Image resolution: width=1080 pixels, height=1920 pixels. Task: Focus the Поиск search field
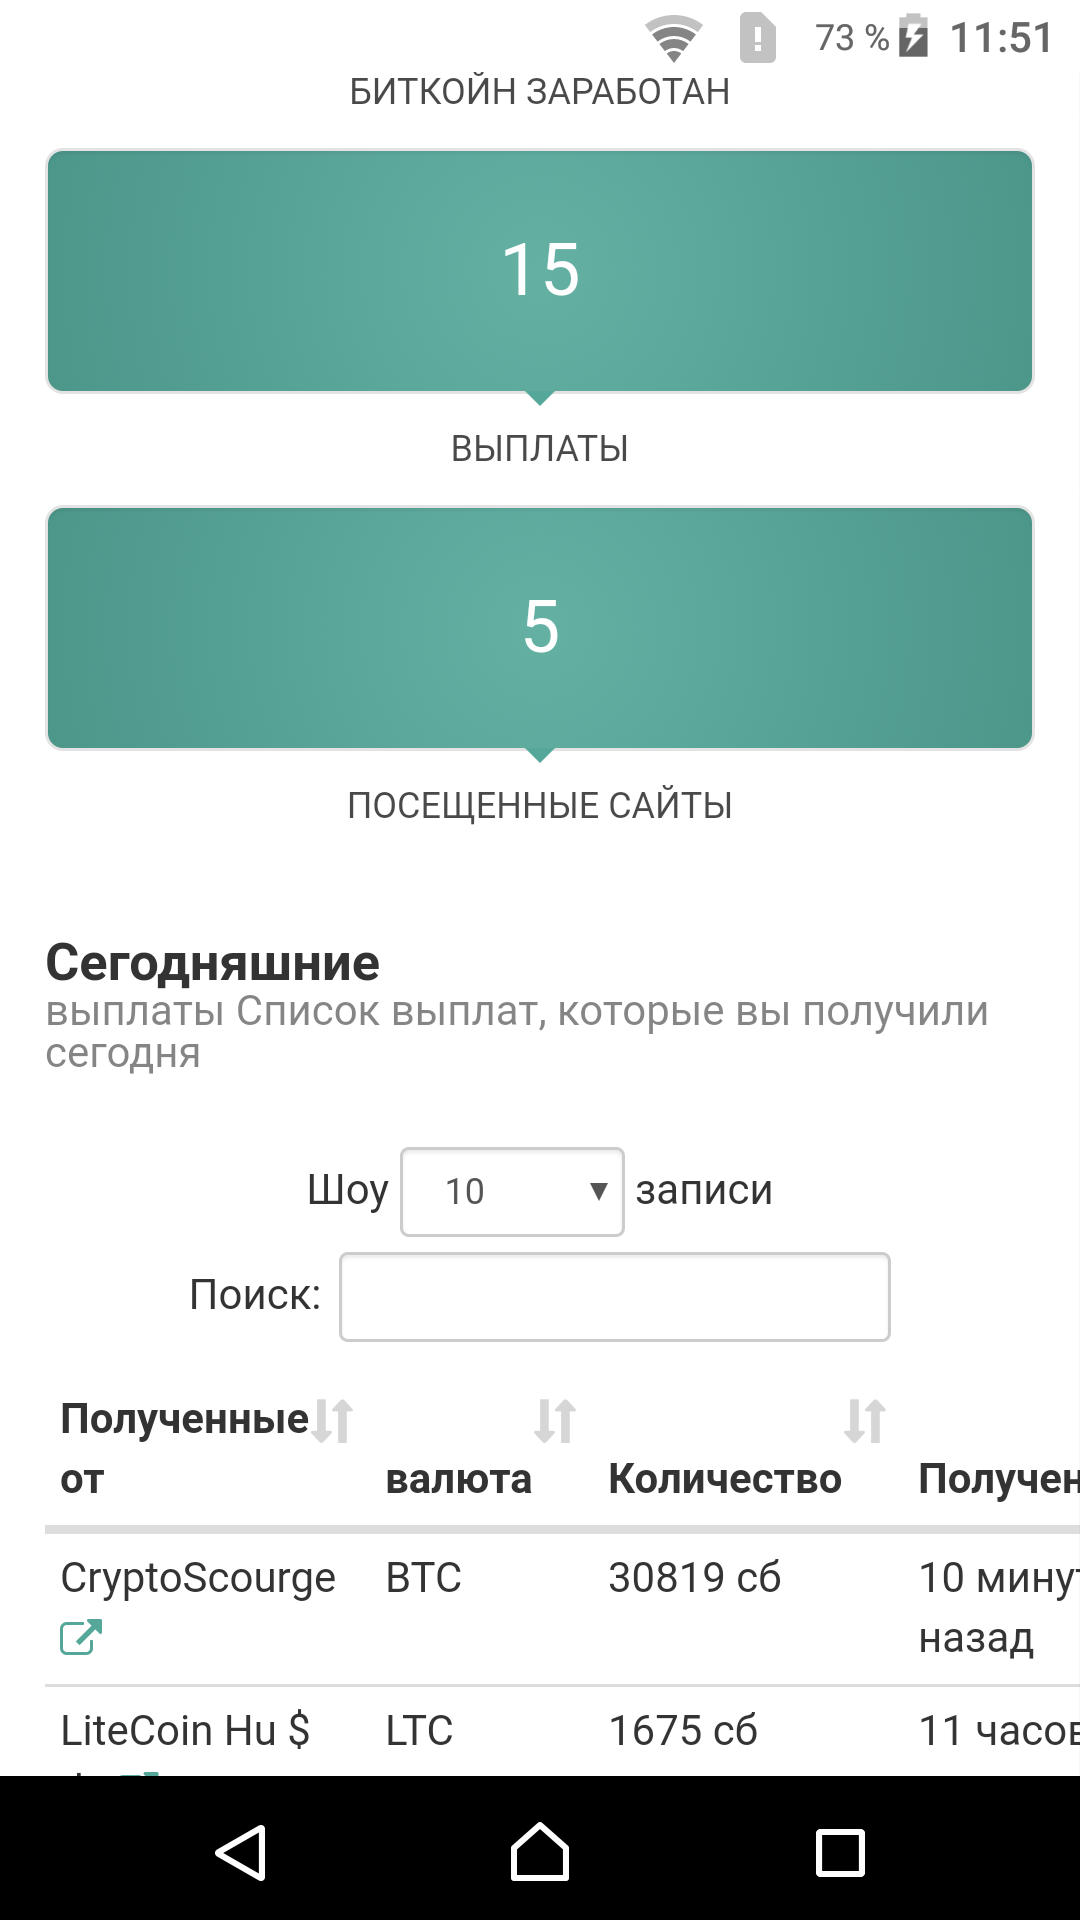[x=615, y=1296]
